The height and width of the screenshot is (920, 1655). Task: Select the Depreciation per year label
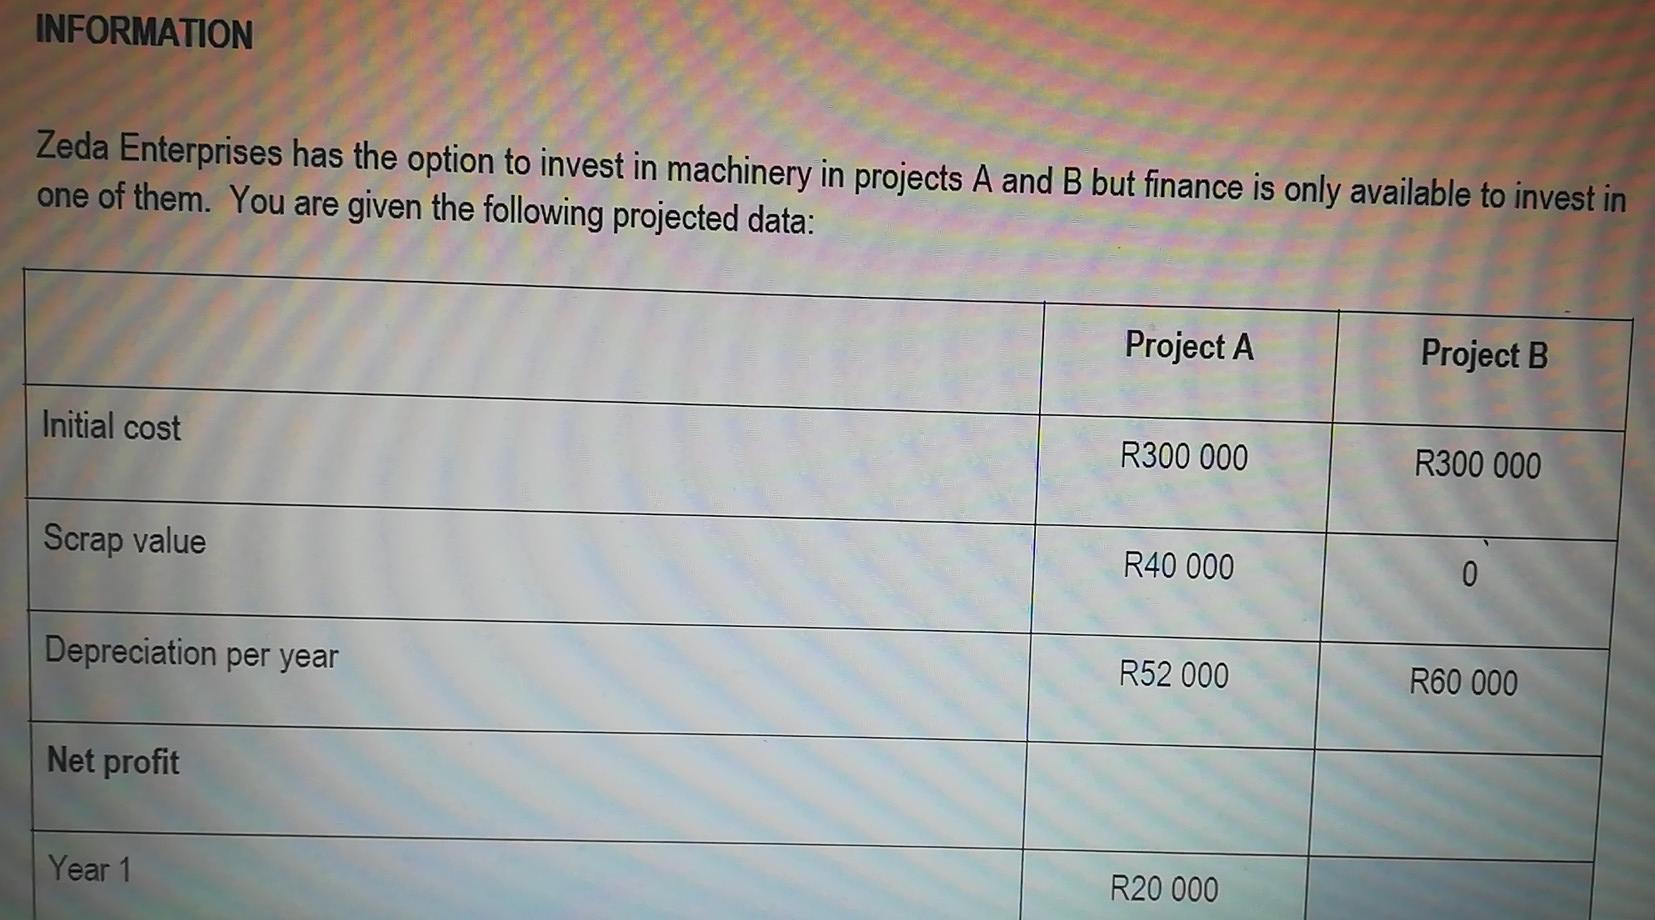(192, 653)
